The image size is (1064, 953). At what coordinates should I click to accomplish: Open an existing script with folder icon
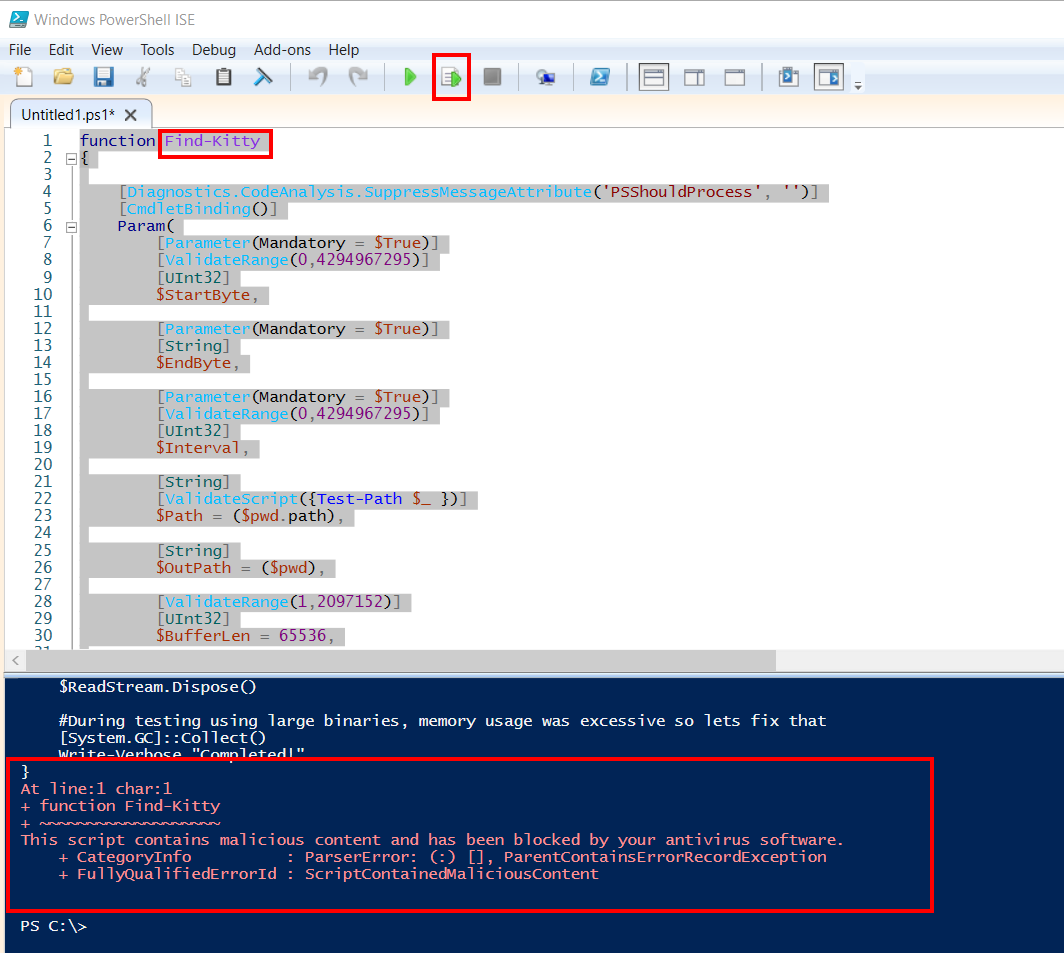64,77
